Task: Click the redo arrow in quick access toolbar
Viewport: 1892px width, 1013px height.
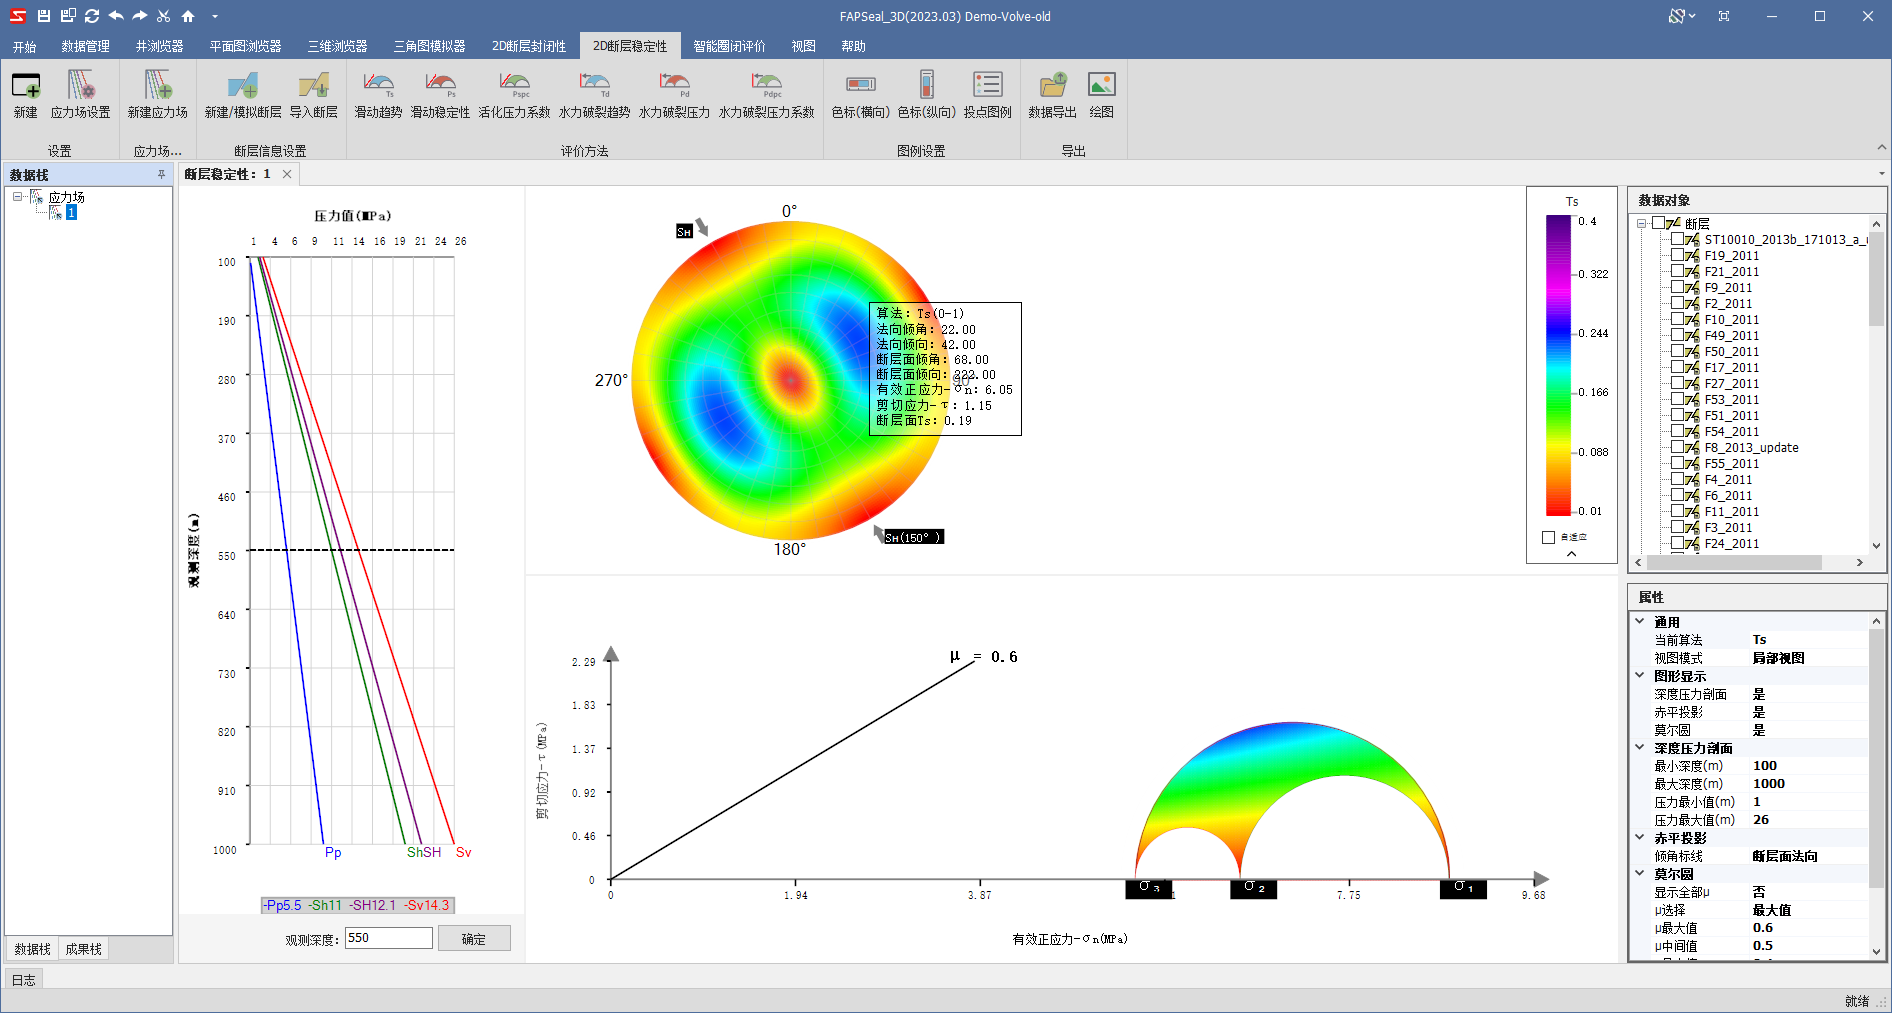Action: coord(140,16)
